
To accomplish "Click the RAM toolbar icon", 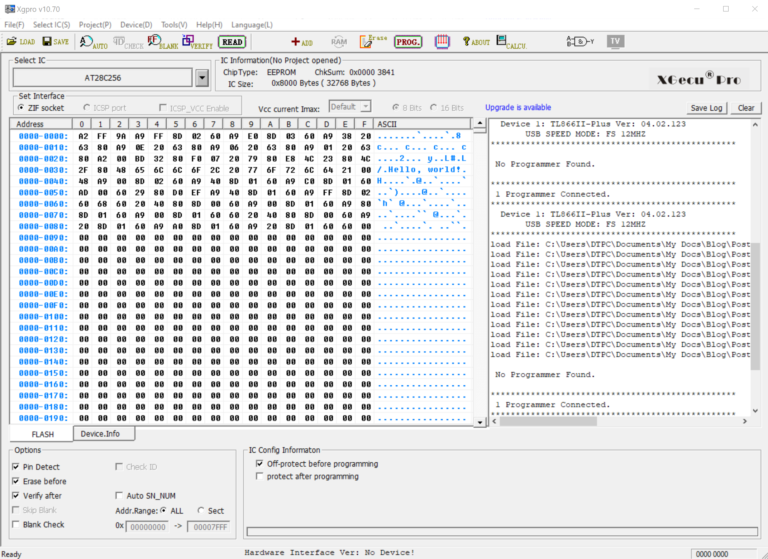I will [338, 42].
